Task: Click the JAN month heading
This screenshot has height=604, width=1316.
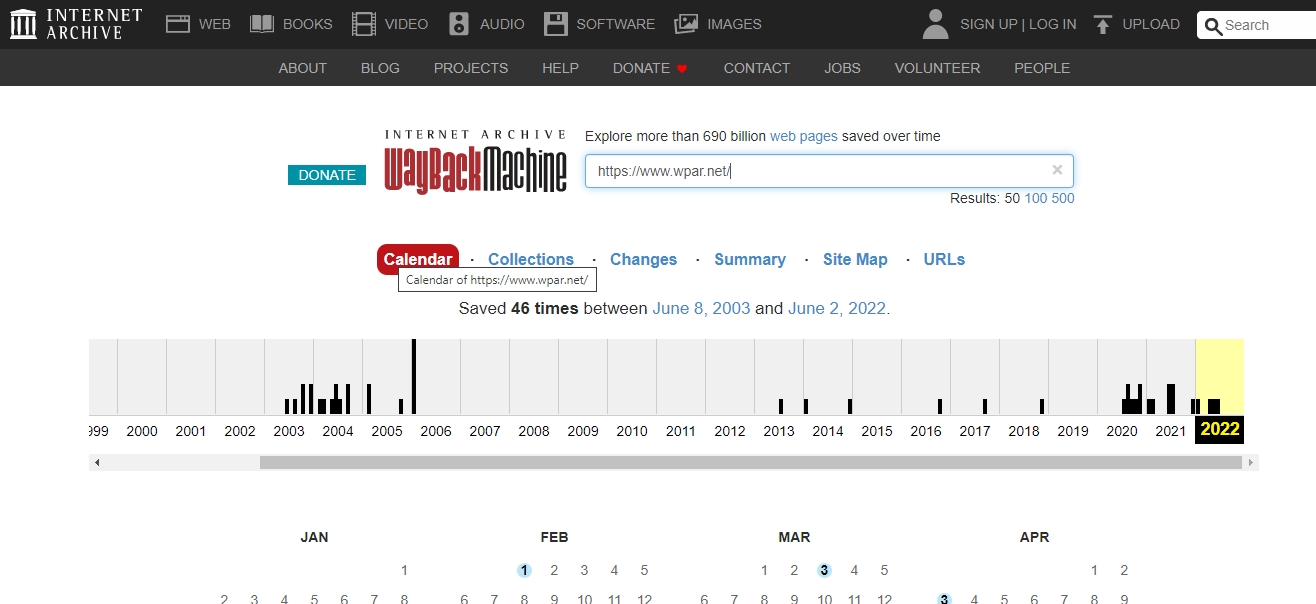Action: (314, 537)
